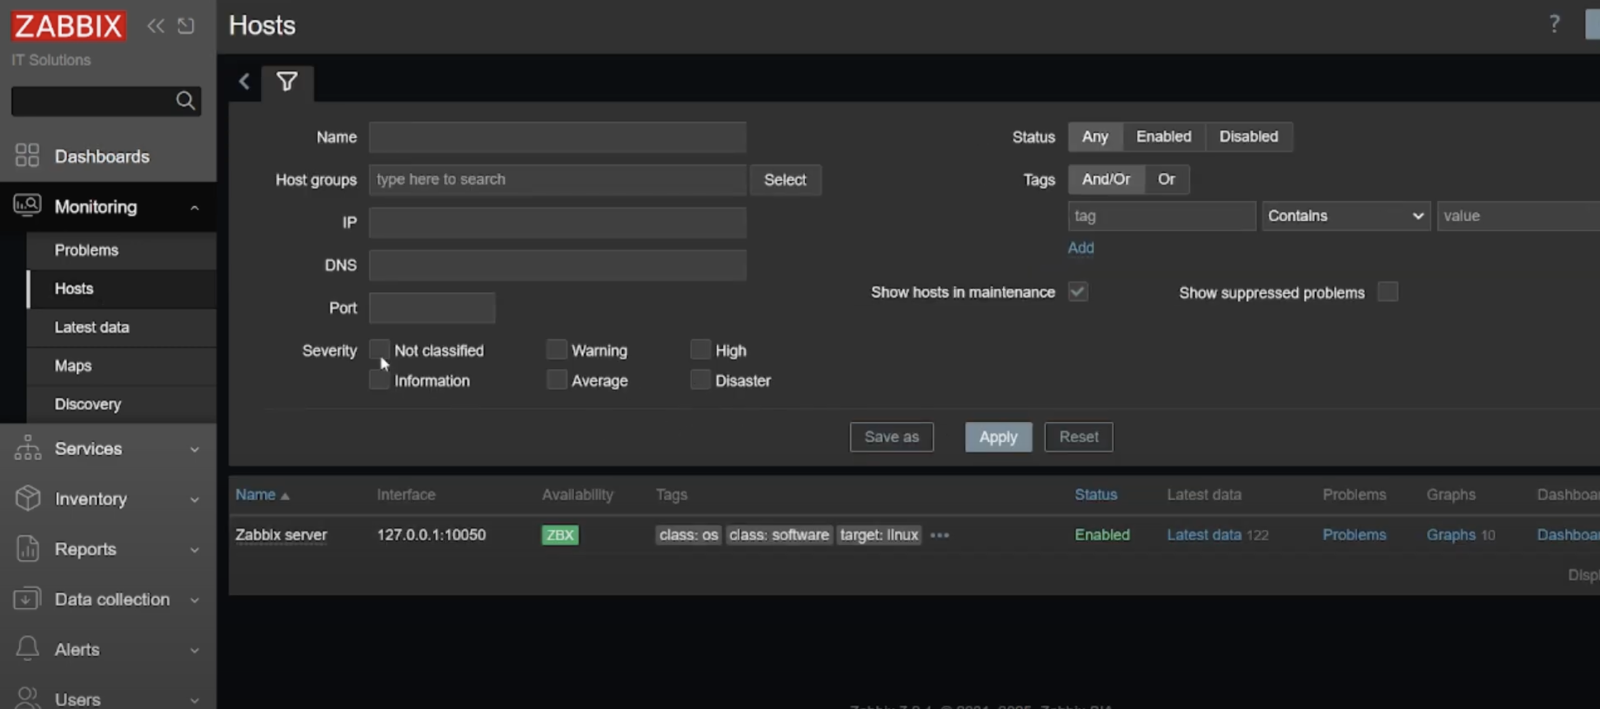Open the Contains tag operator dropdown
The height and width of the screenshot is (709, 1600).
(1346, 216)
